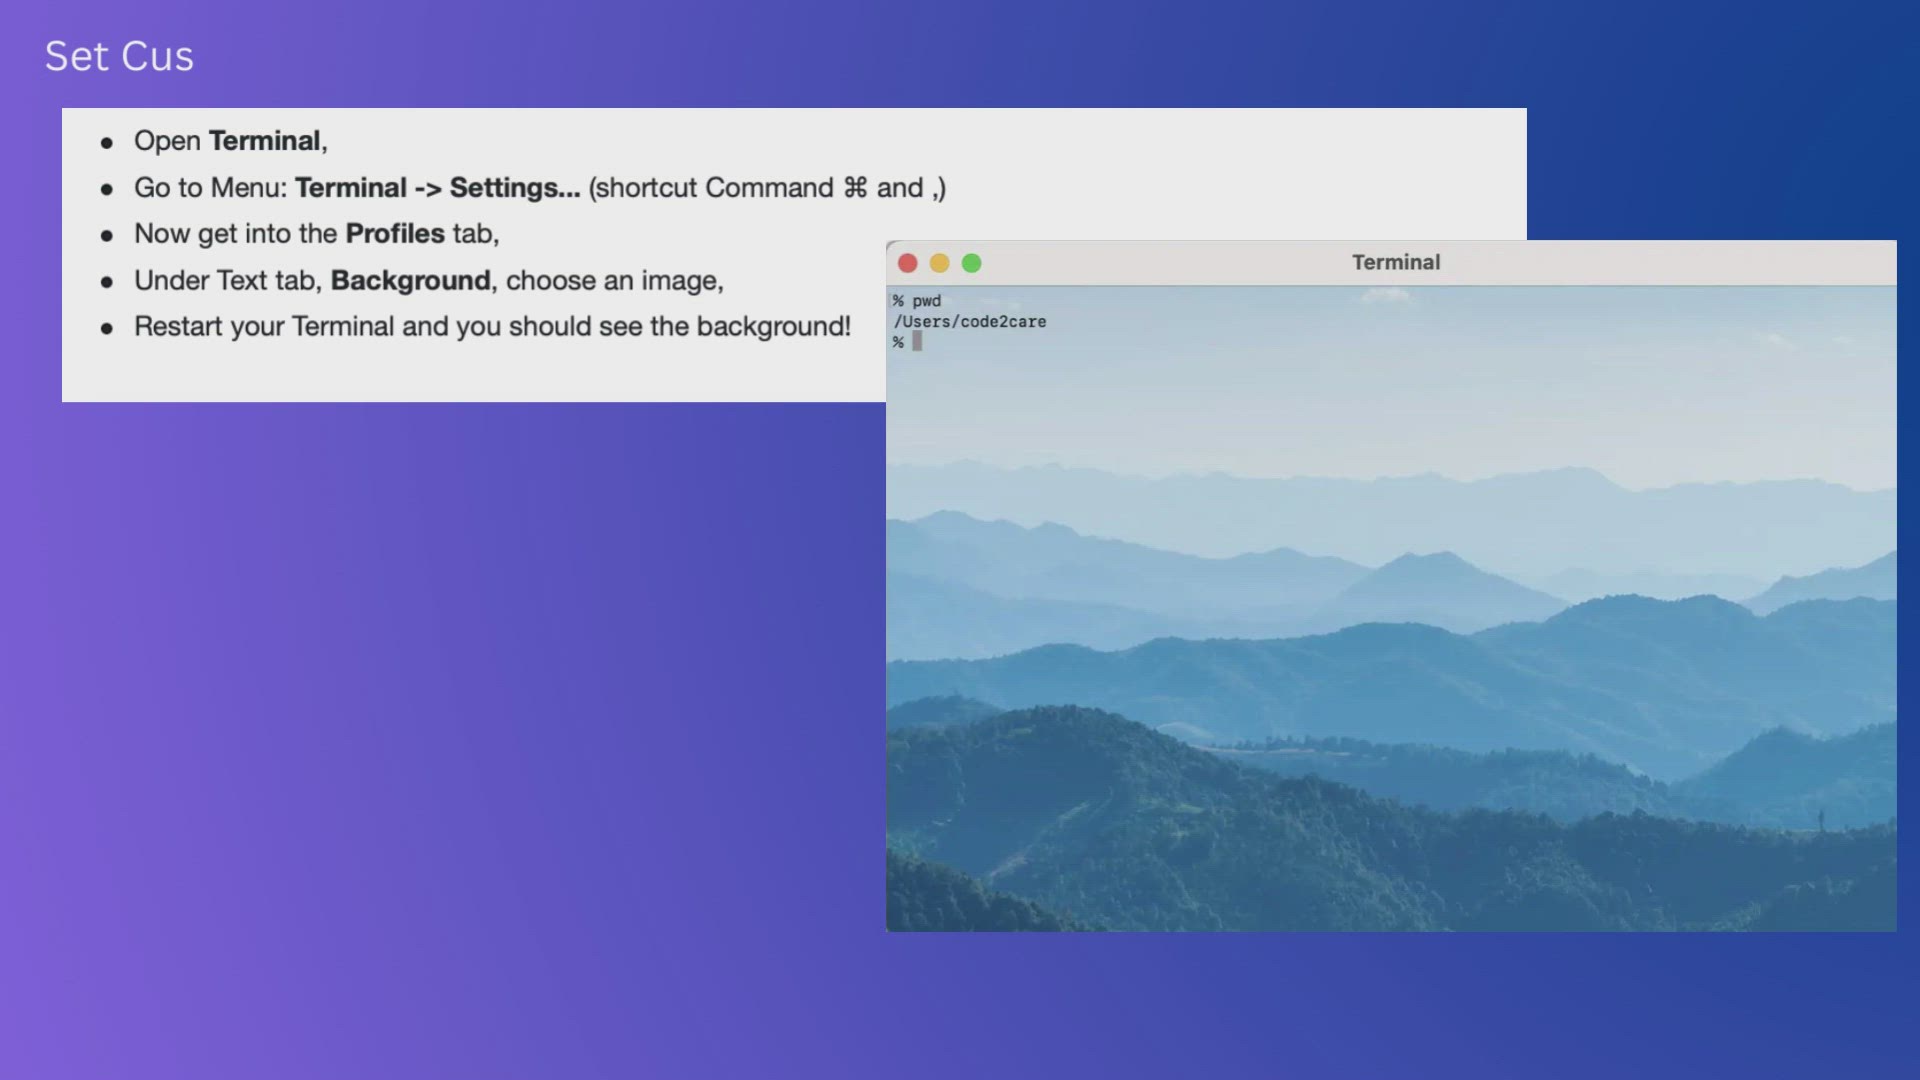Click the green fullscreen button on Terminal

[971, 263]
